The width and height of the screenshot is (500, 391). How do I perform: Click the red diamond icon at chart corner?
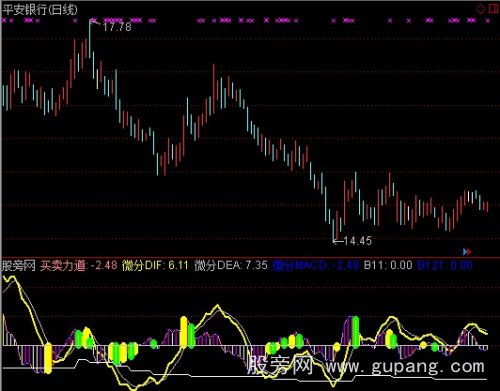pos(480,9)
